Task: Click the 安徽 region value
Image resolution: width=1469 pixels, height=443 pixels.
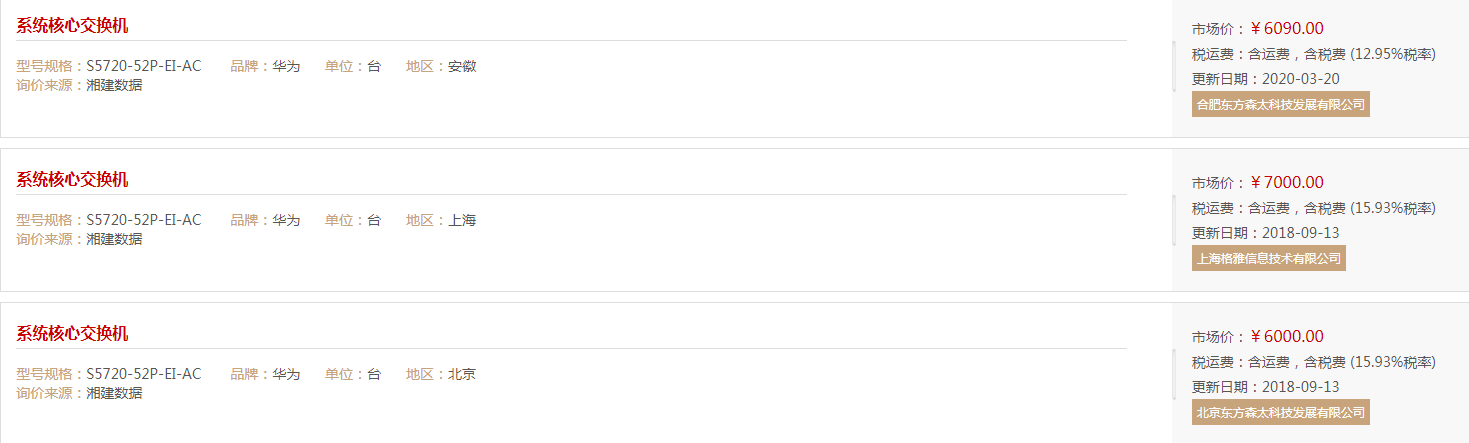Action: click(x=462, y=66)
